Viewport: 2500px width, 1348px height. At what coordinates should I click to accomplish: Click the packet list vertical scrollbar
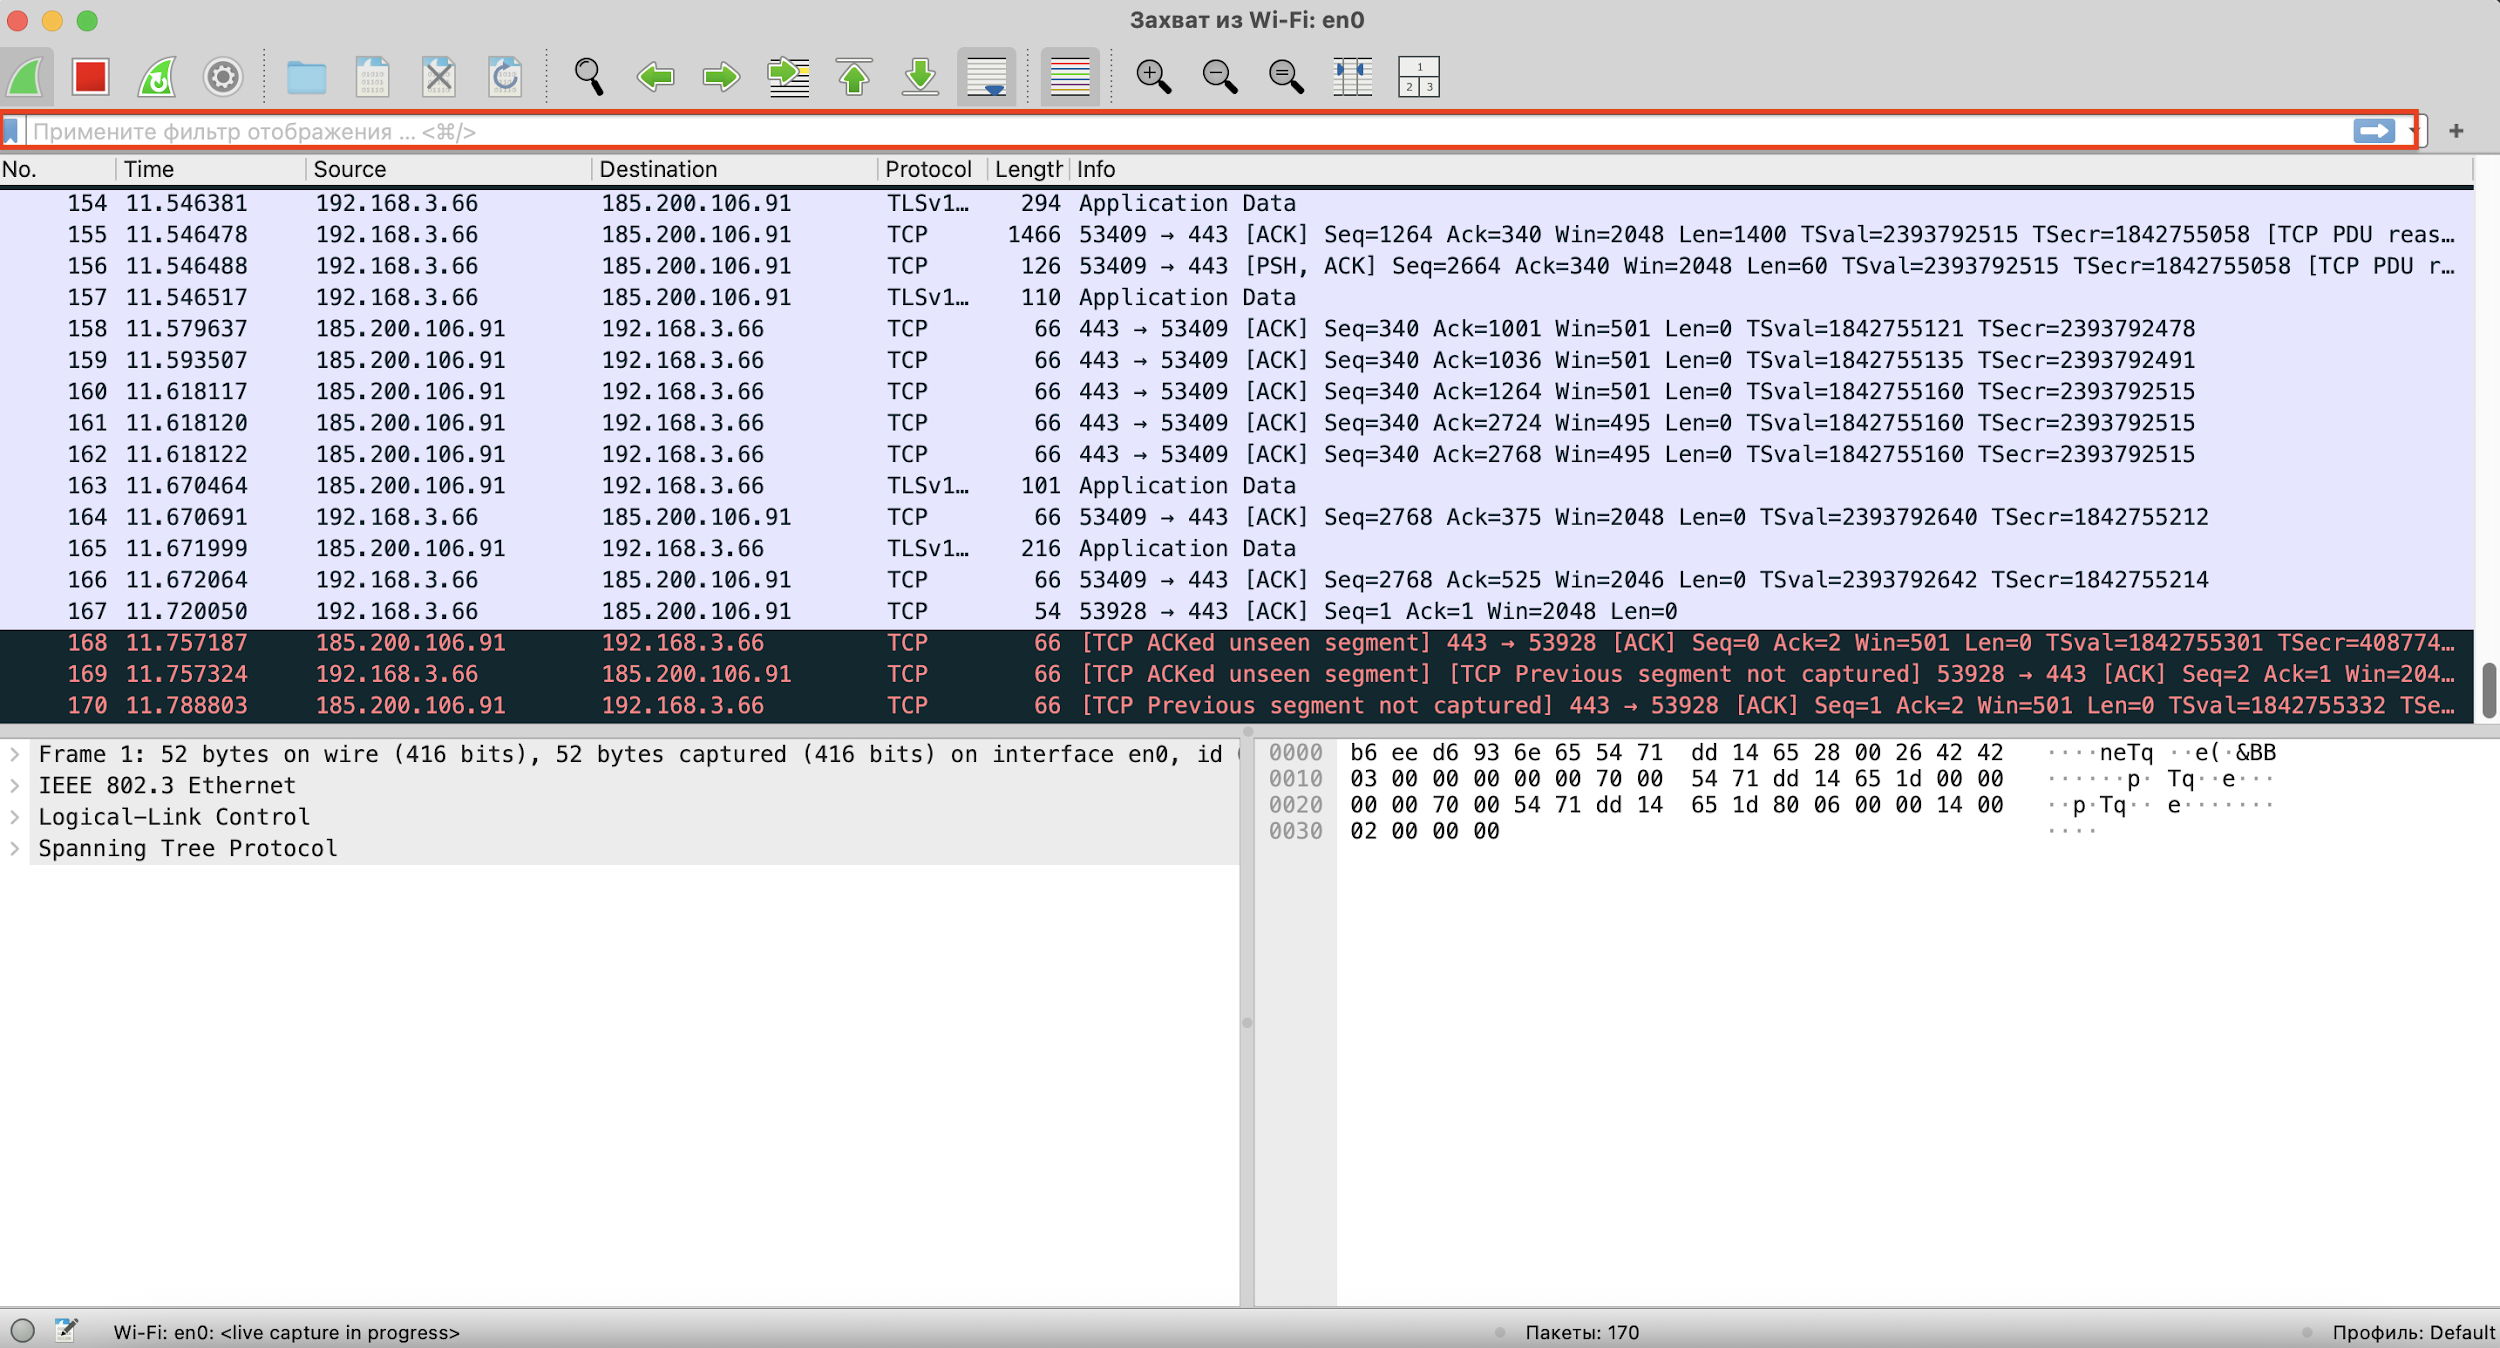click(2488, 689)
